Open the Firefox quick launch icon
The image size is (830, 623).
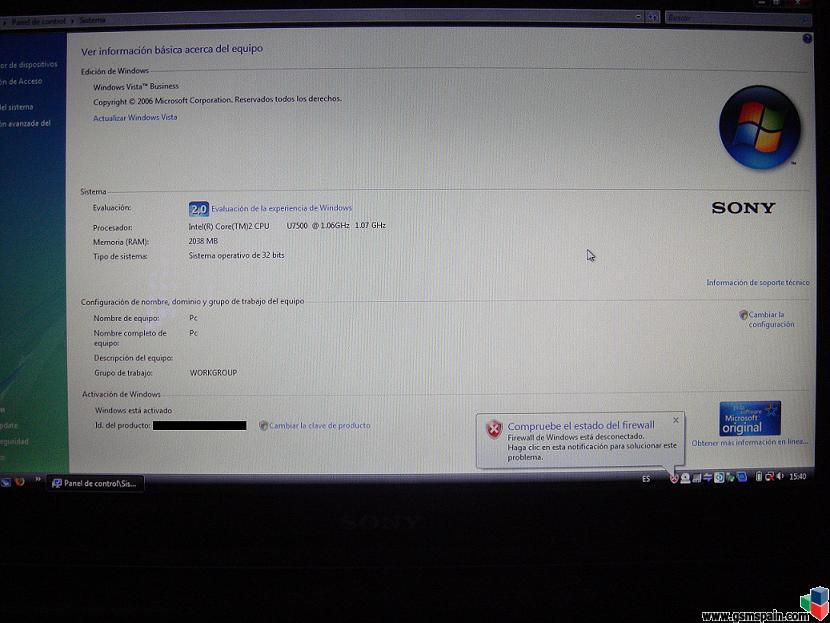(20, 482)
